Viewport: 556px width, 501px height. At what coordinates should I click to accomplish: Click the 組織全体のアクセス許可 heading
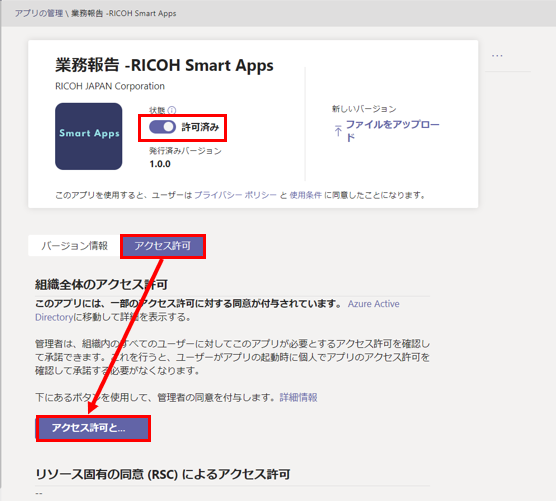(x=101, y=284)
